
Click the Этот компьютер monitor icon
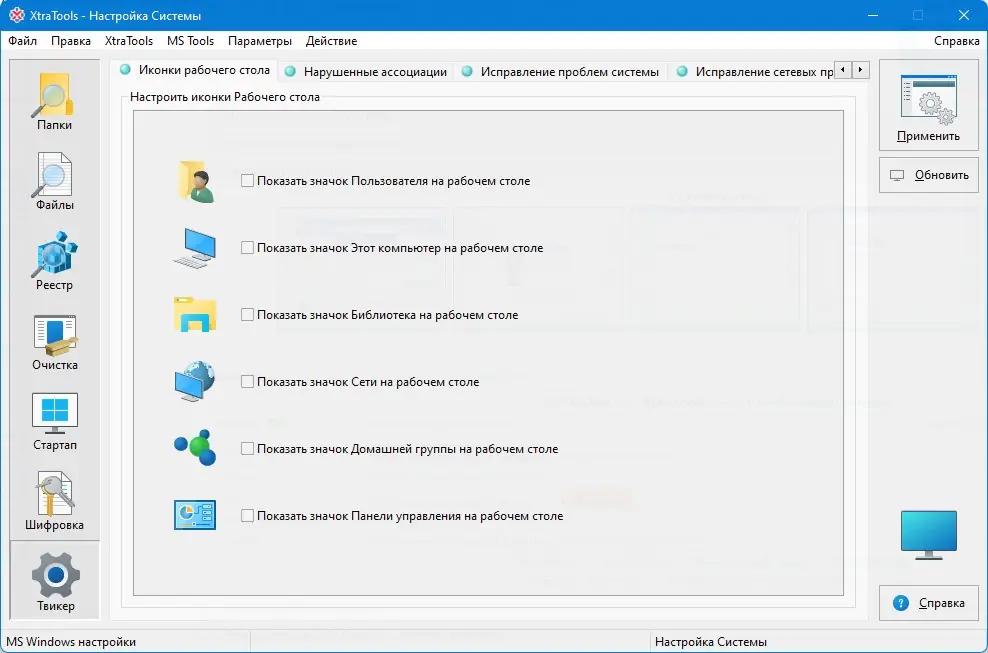click(195, 248)
